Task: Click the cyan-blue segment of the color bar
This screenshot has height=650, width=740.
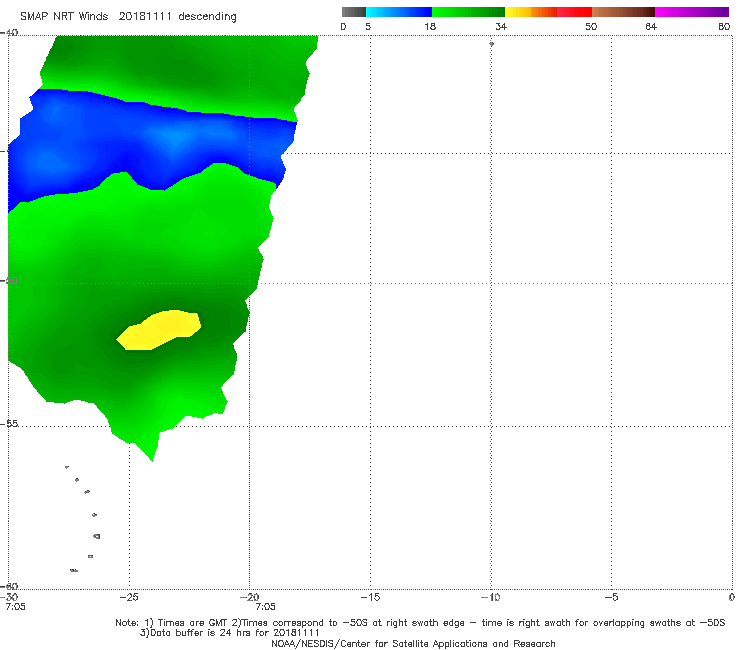Action: [x=399, y=12]
